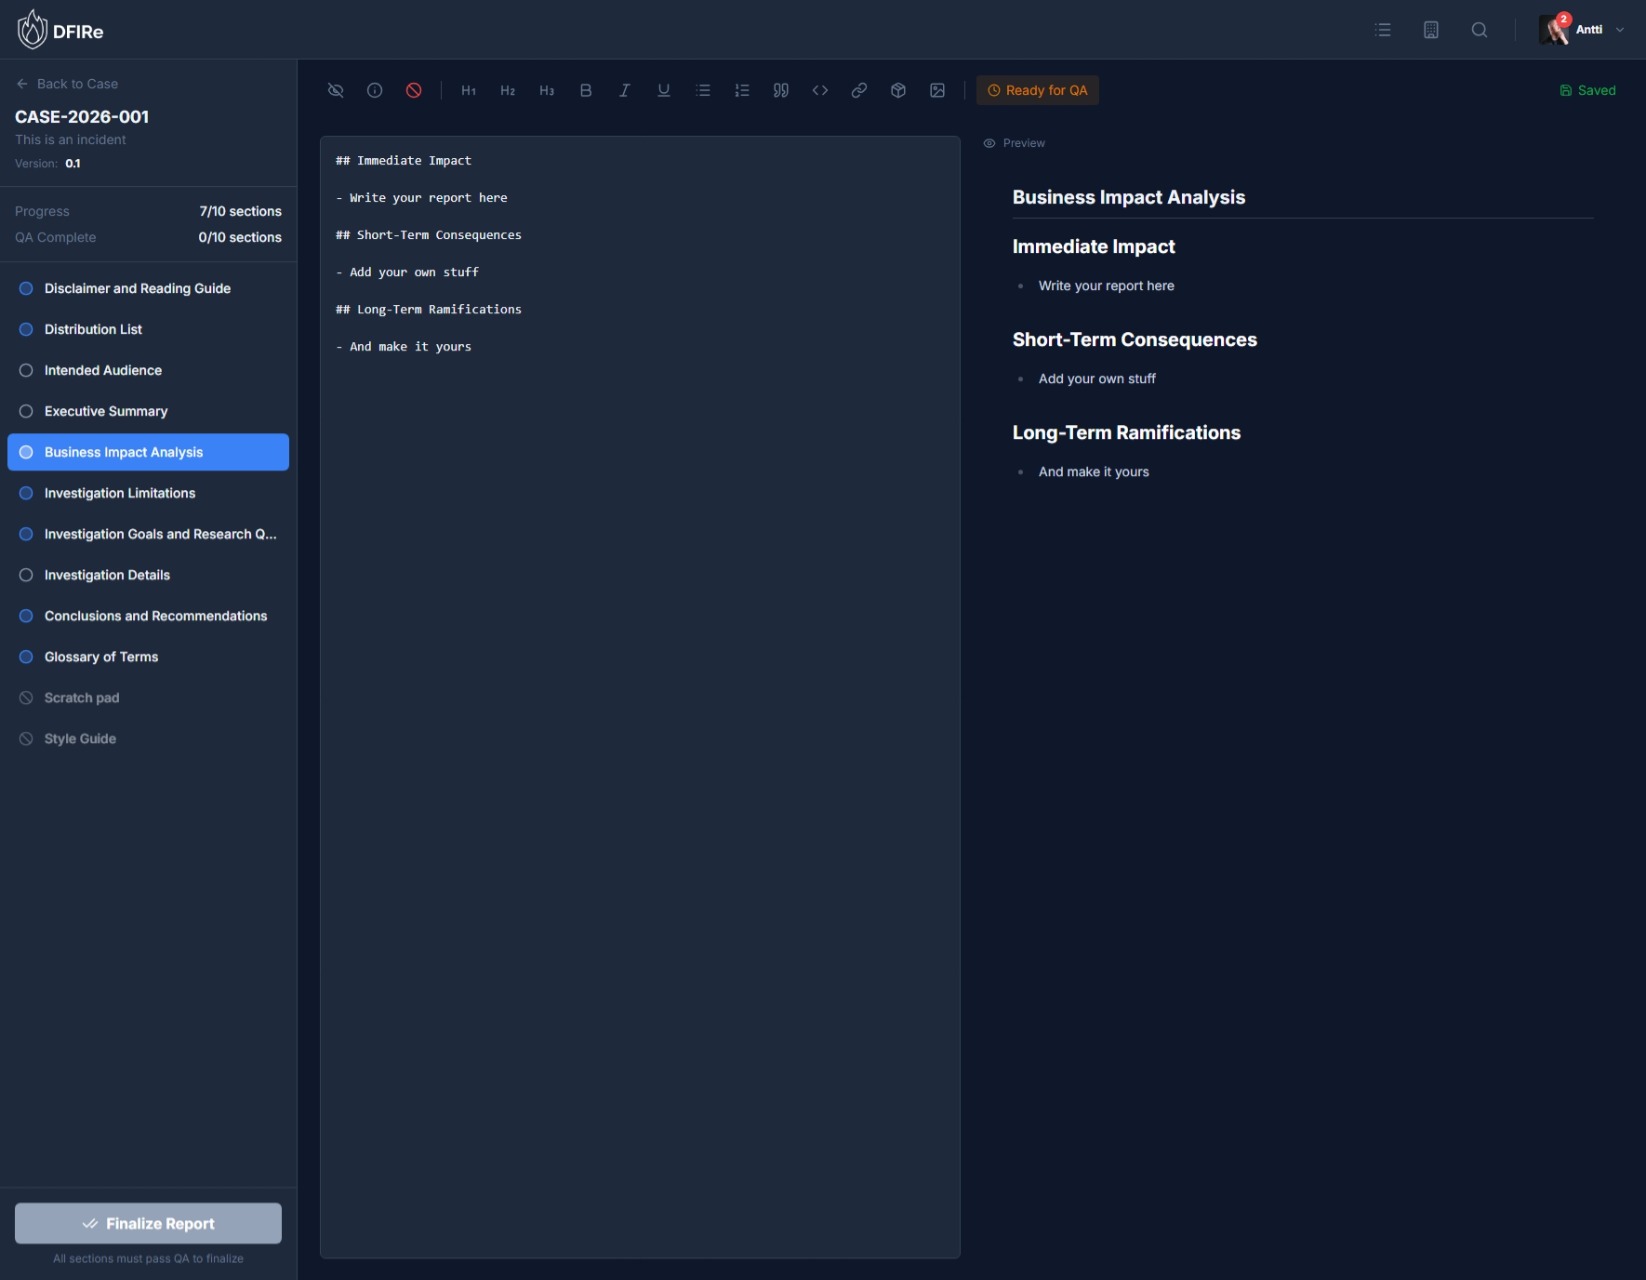Toggle the hide preview eye icon
This screenshot has width=1646, height=1280.
336,90
